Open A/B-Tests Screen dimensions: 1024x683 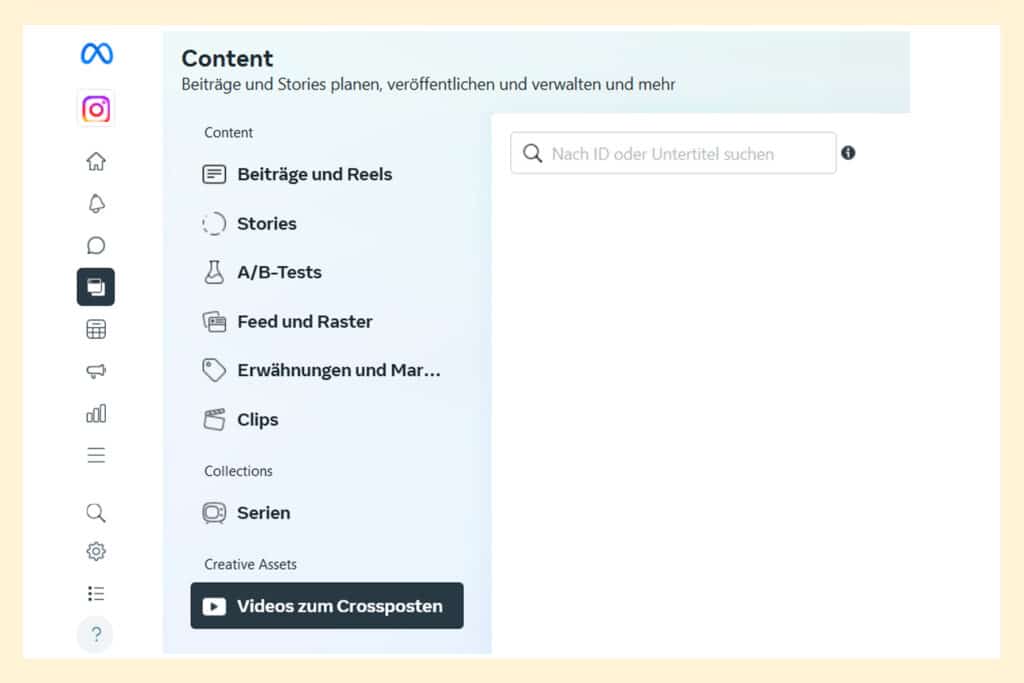(280, 272)
